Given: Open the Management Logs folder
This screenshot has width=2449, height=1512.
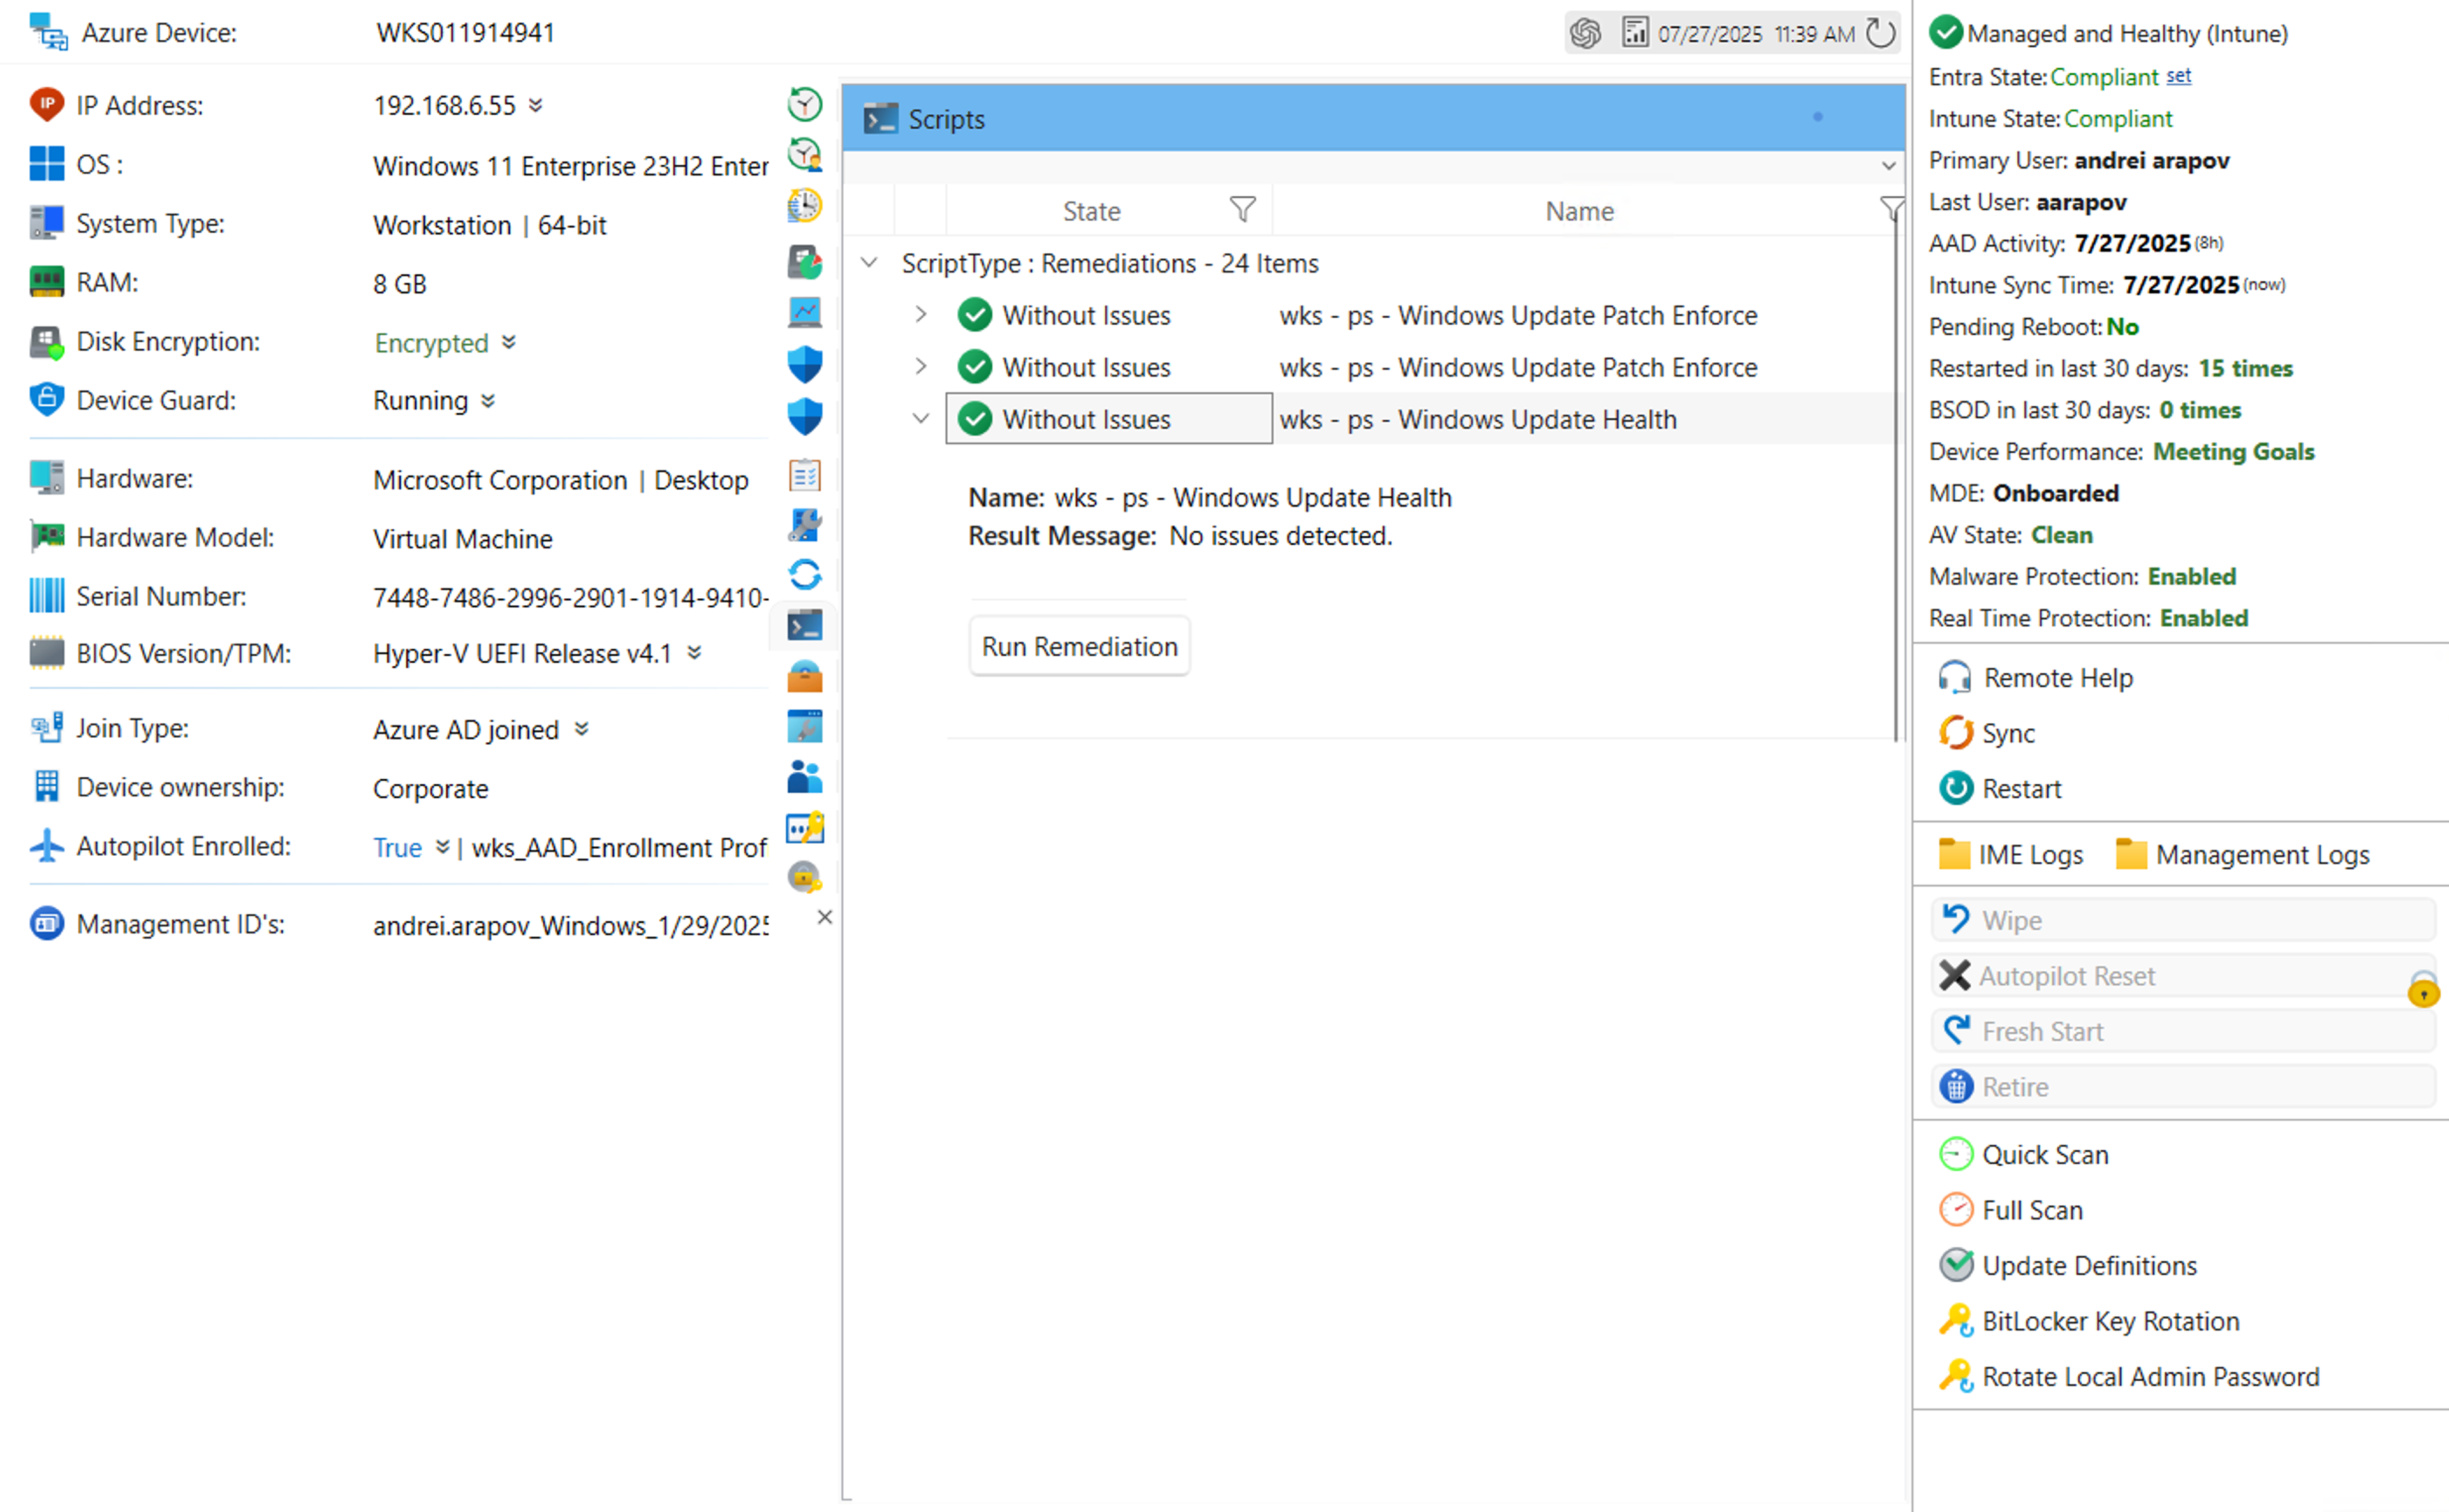Looking at the screenshot, I should coord(2243,854).
